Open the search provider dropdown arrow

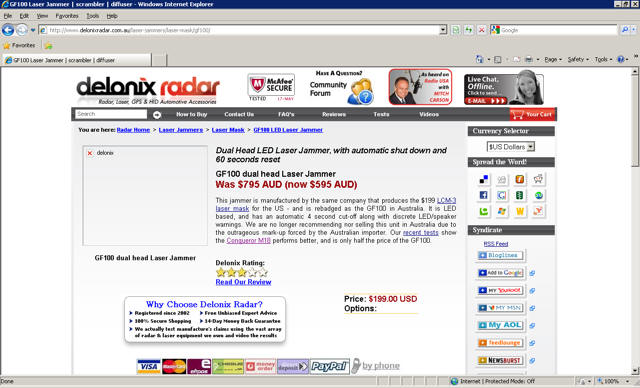634,30
